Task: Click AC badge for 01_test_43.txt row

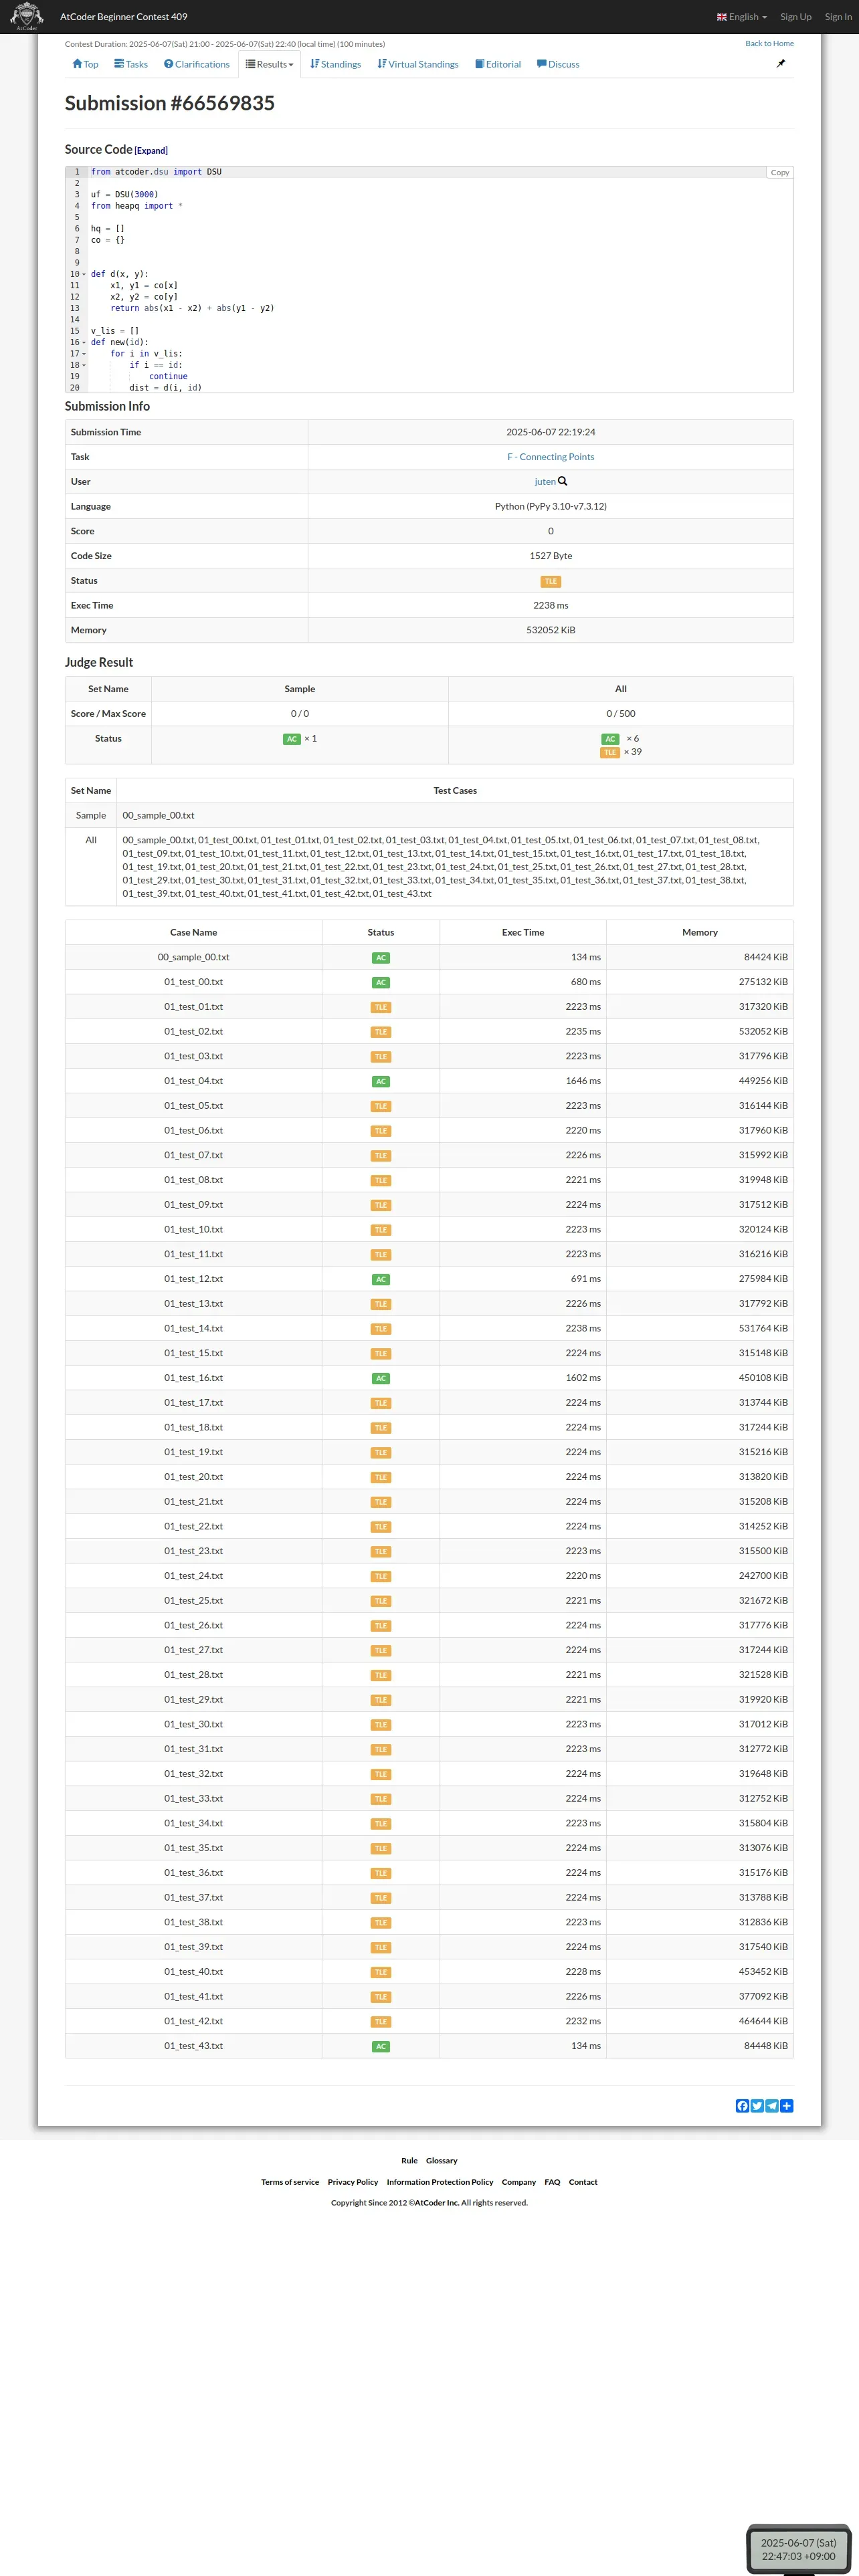Action: [x=381, y=2047]
